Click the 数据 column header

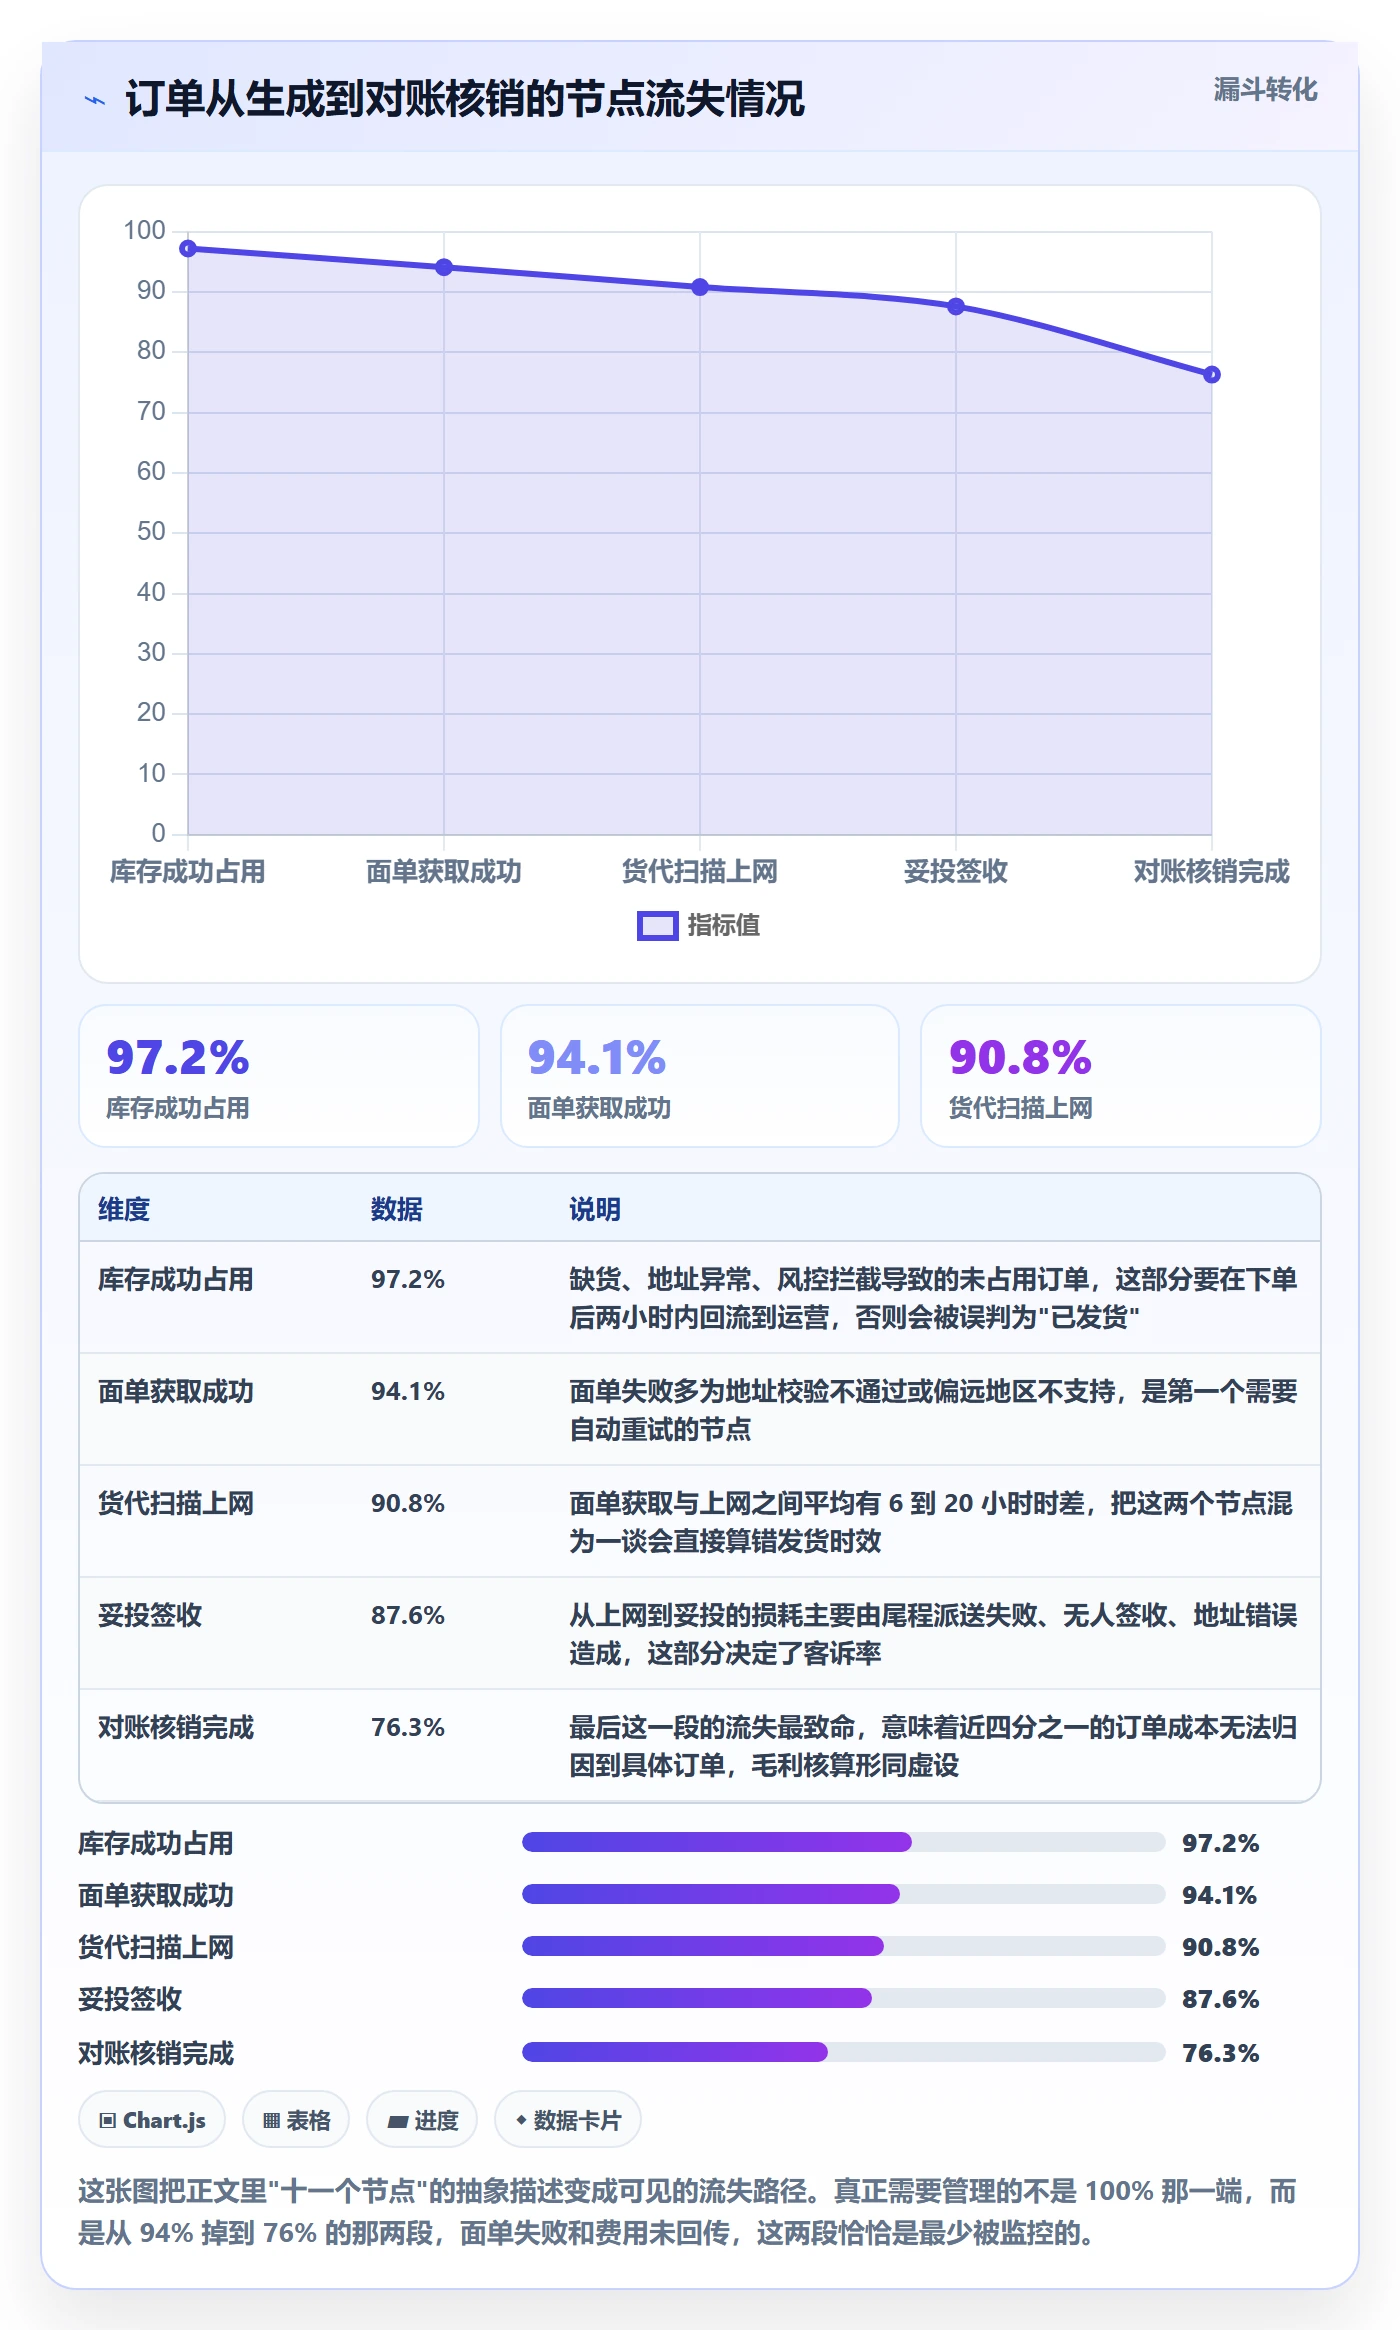coord(397,1209)
